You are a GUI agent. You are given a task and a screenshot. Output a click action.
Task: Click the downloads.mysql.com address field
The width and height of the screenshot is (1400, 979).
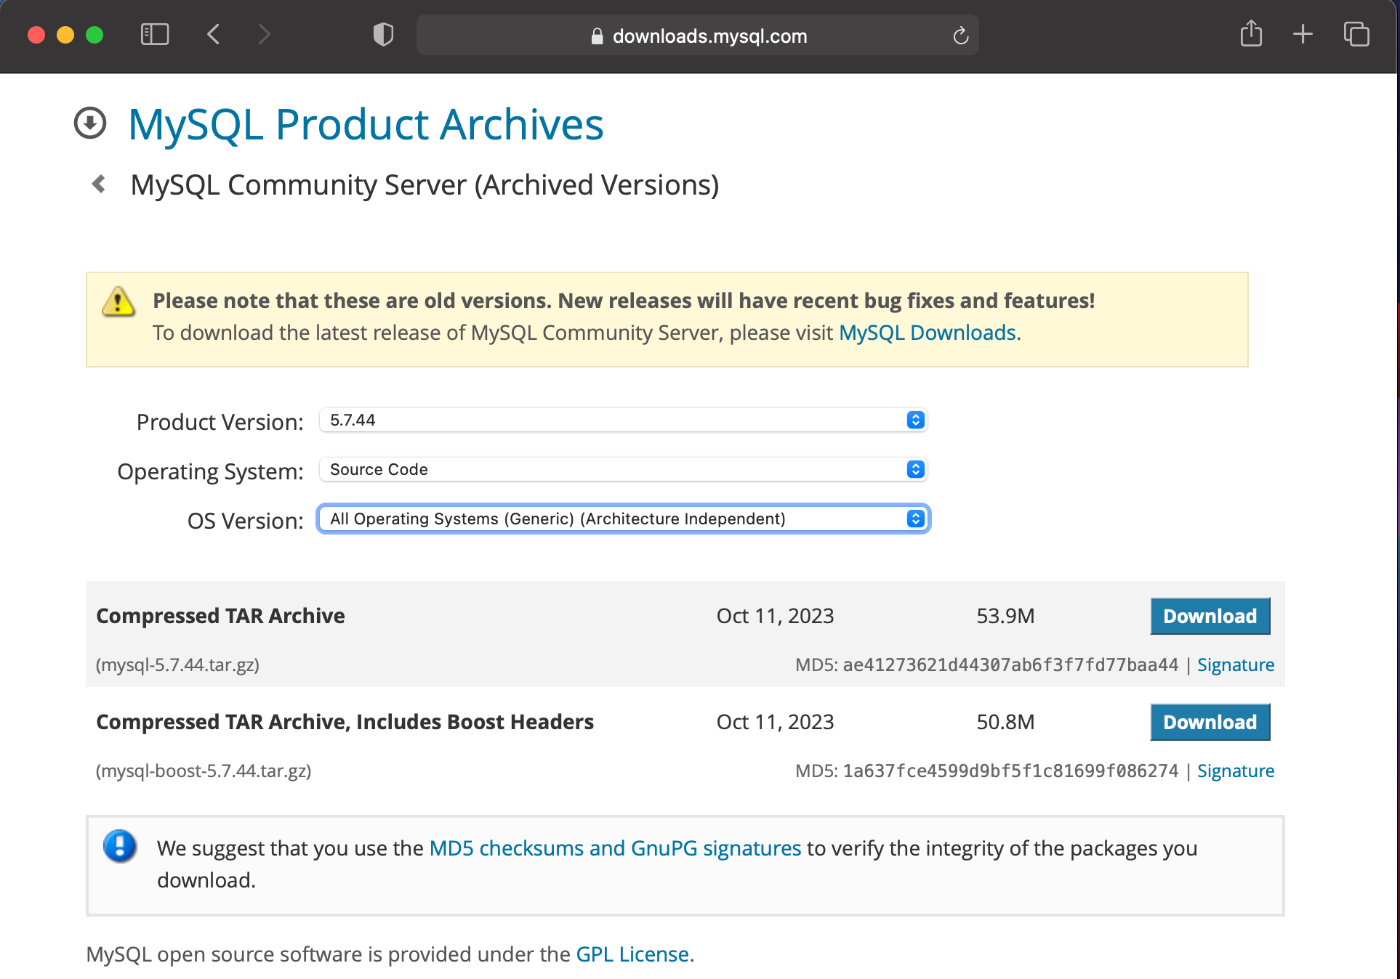point(697,36)
